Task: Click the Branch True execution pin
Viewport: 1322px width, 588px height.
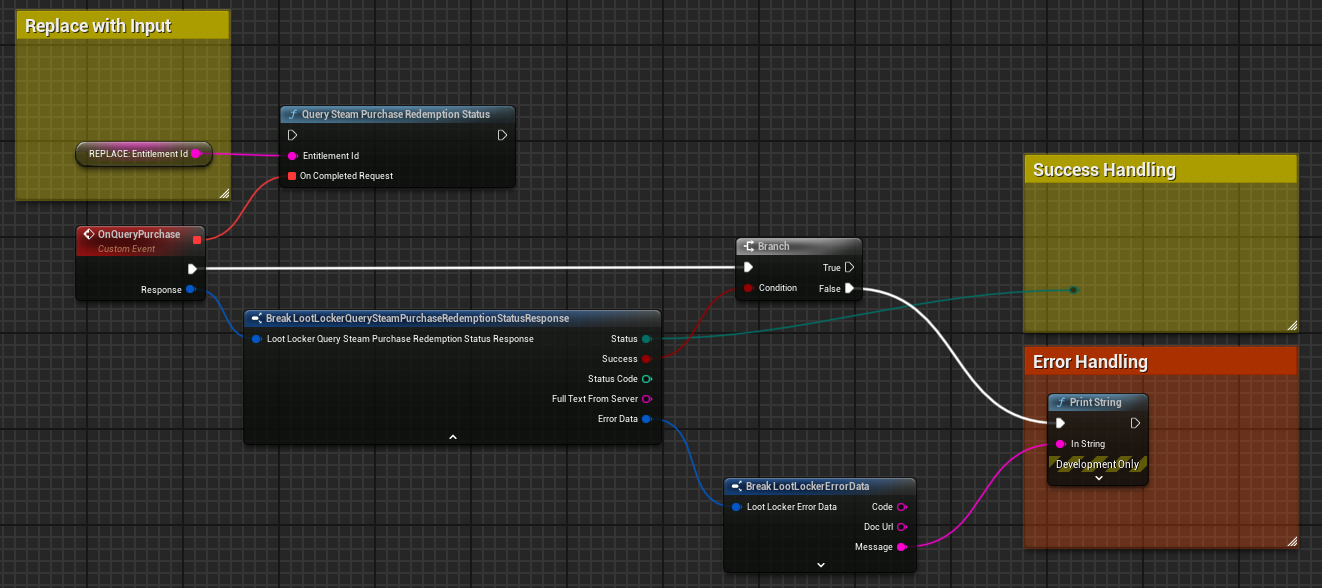Action: point(849,268)
